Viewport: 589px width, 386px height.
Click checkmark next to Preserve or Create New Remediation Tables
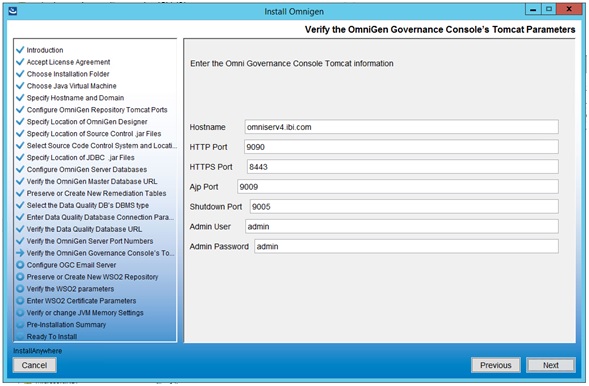coord(20,193)
